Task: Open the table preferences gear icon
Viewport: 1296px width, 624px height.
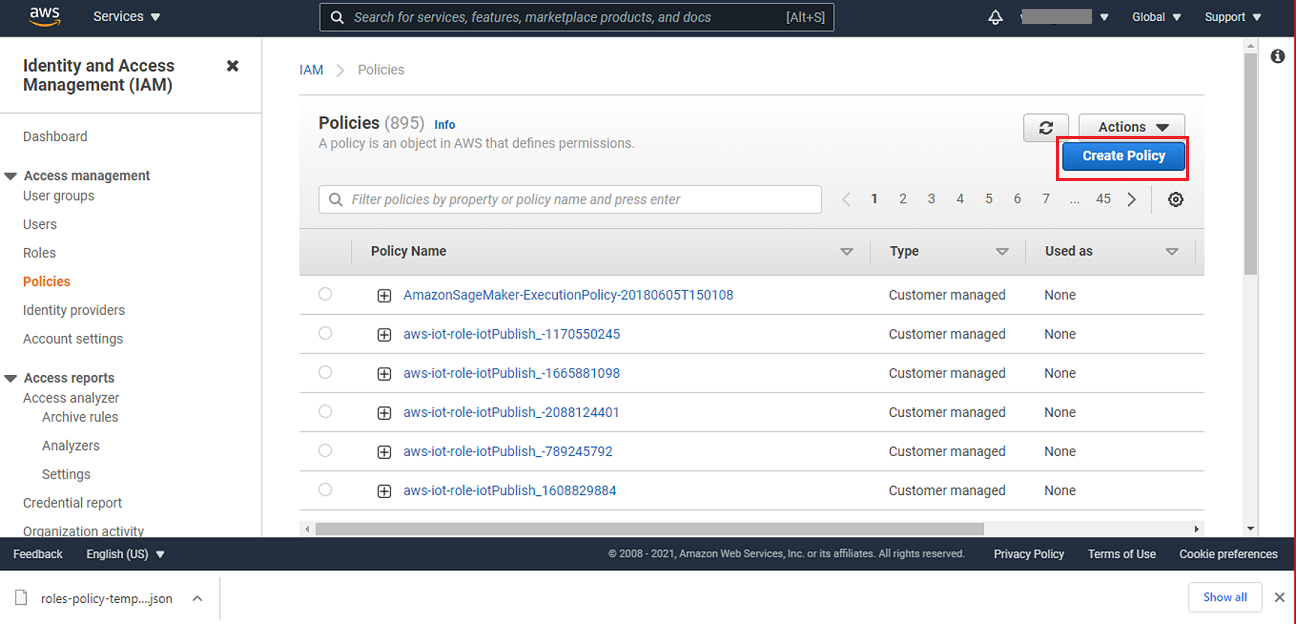Action: [x=1175, y=199]
